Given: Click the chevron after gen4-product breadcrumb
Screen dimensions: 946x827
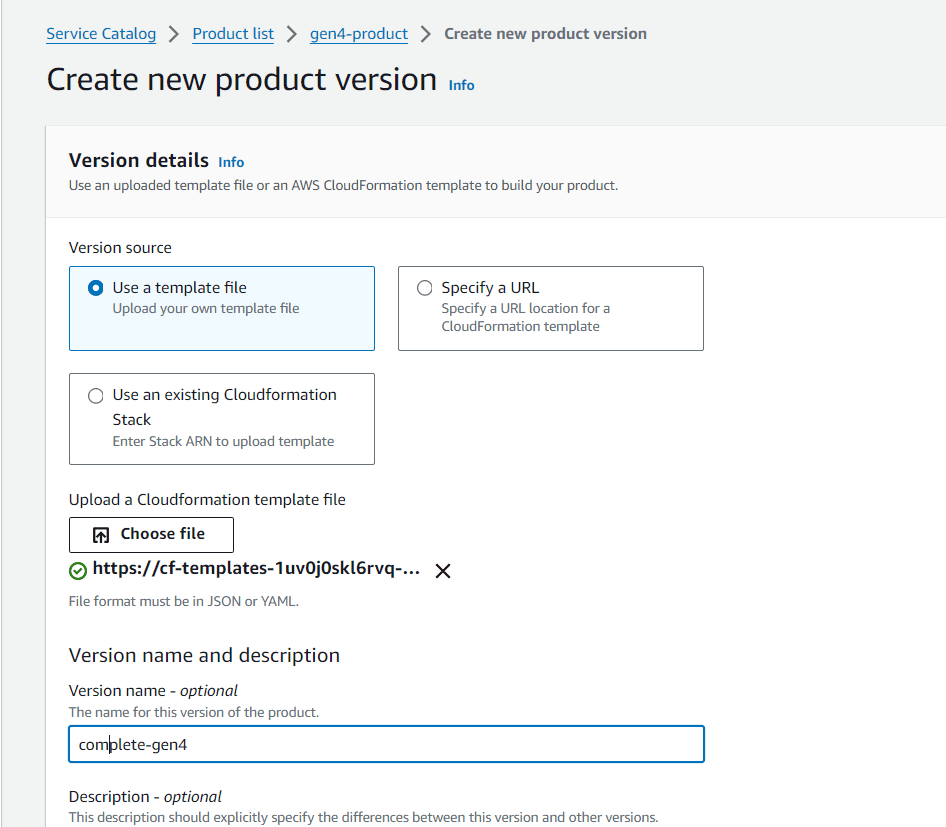Looking at the screenshot, I should coord(426,34).
